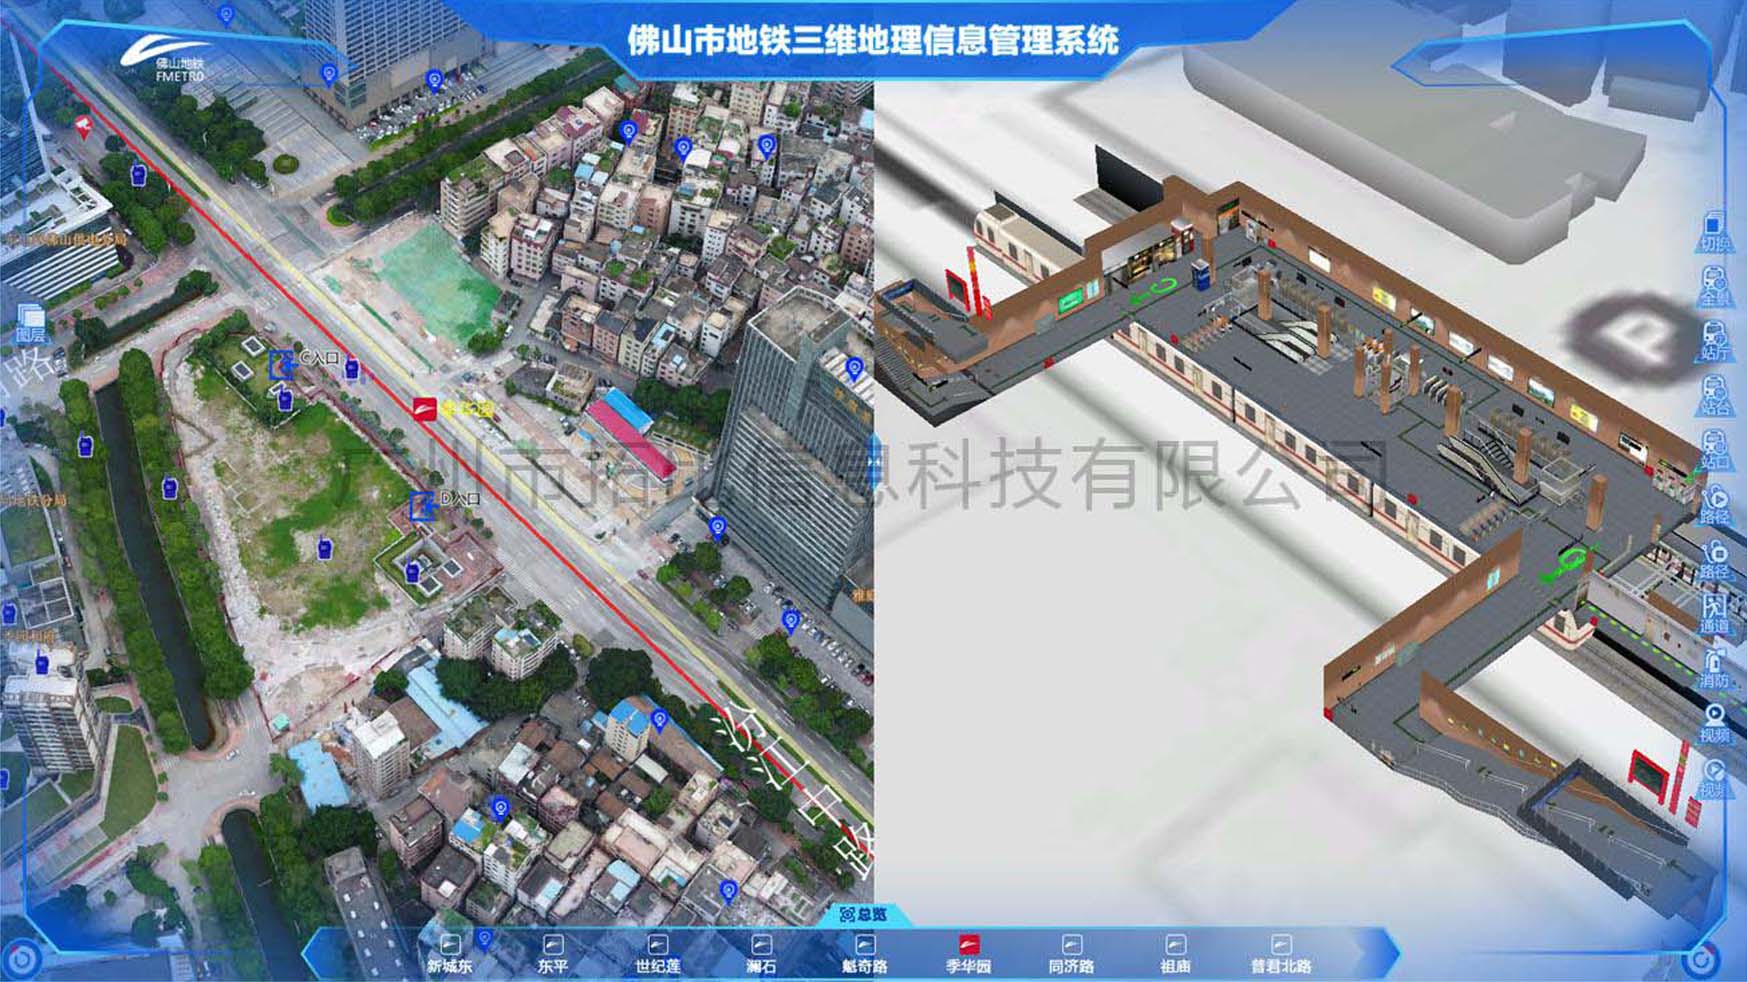
Task: Click the 路径 icon with lock symbol
Action: pos(1714,560)
